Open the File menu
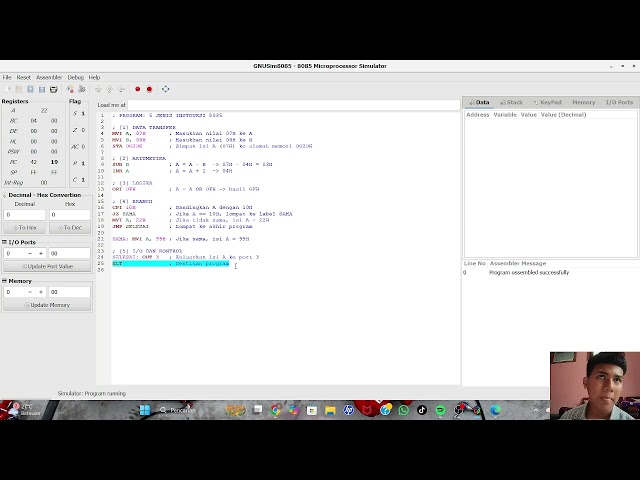Image resolution: width=640 pixels, height=480 pixels. click(x=7, y=77)
